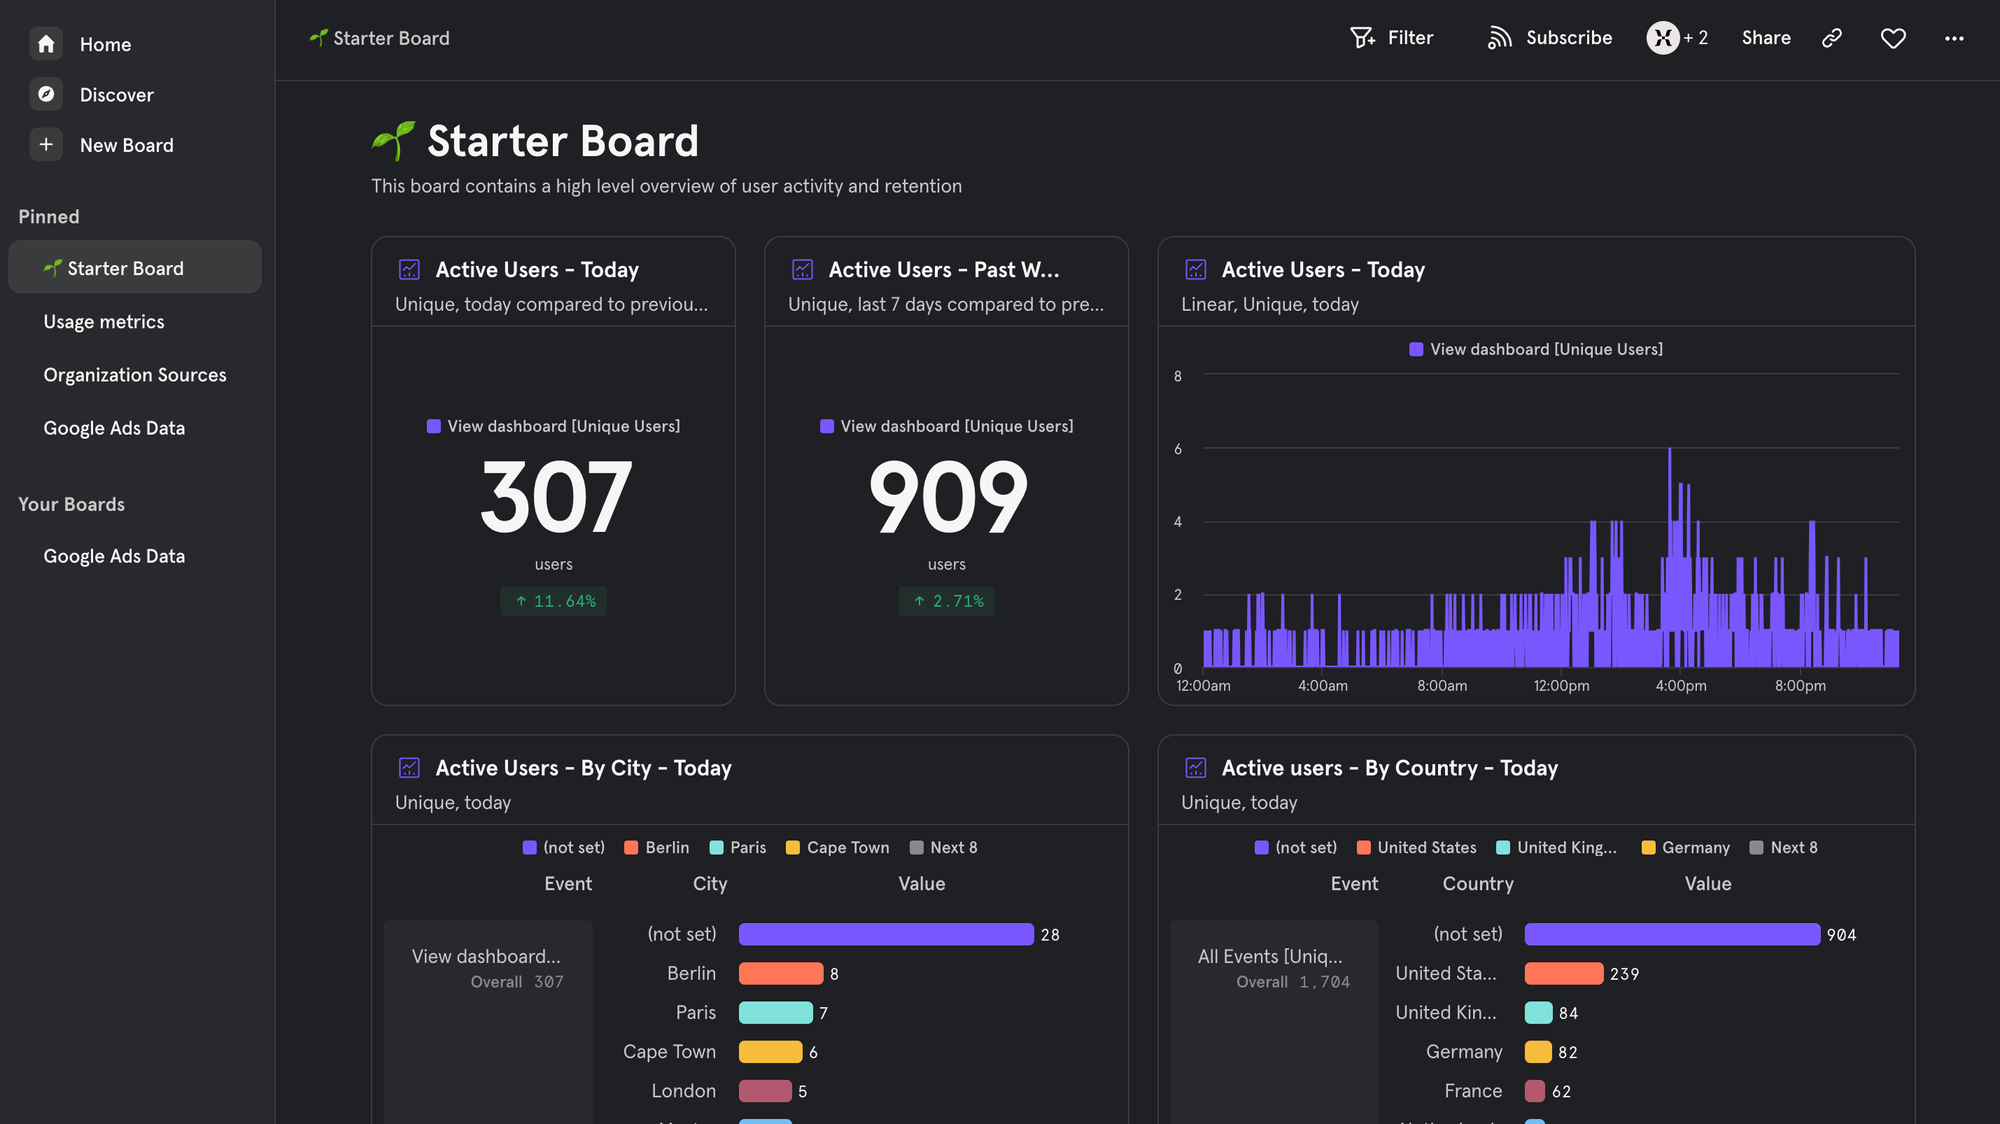This screenshot has width=2000, height=1124.
Task: Open Active Users - Past Week report title
Action: [x=943, y=270]
